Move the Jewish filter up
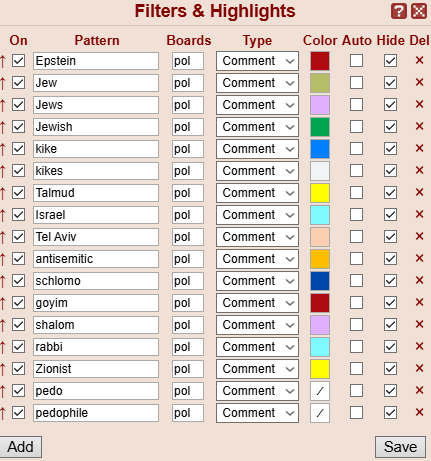This screenshot has height=461, width=431. tap(3, 127)
